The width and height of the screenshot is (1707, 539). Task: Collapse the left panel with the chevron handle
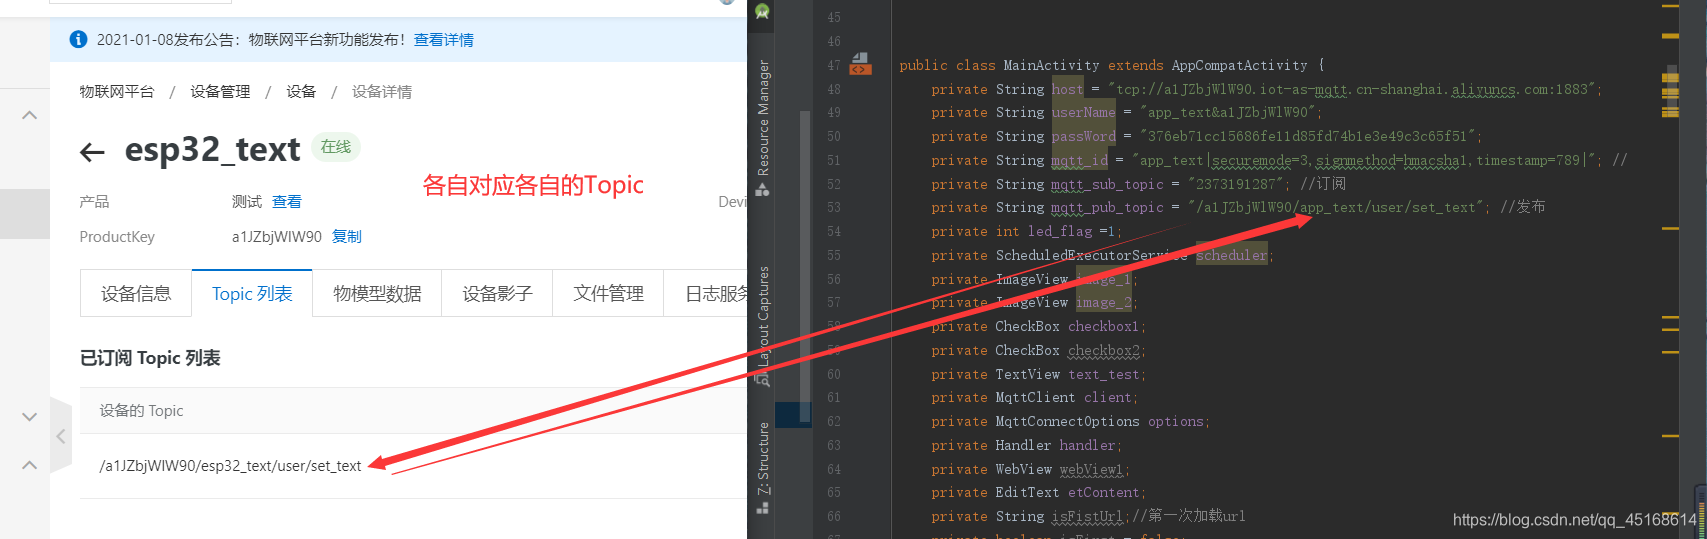pyautogui.click(x=61, y=436)
